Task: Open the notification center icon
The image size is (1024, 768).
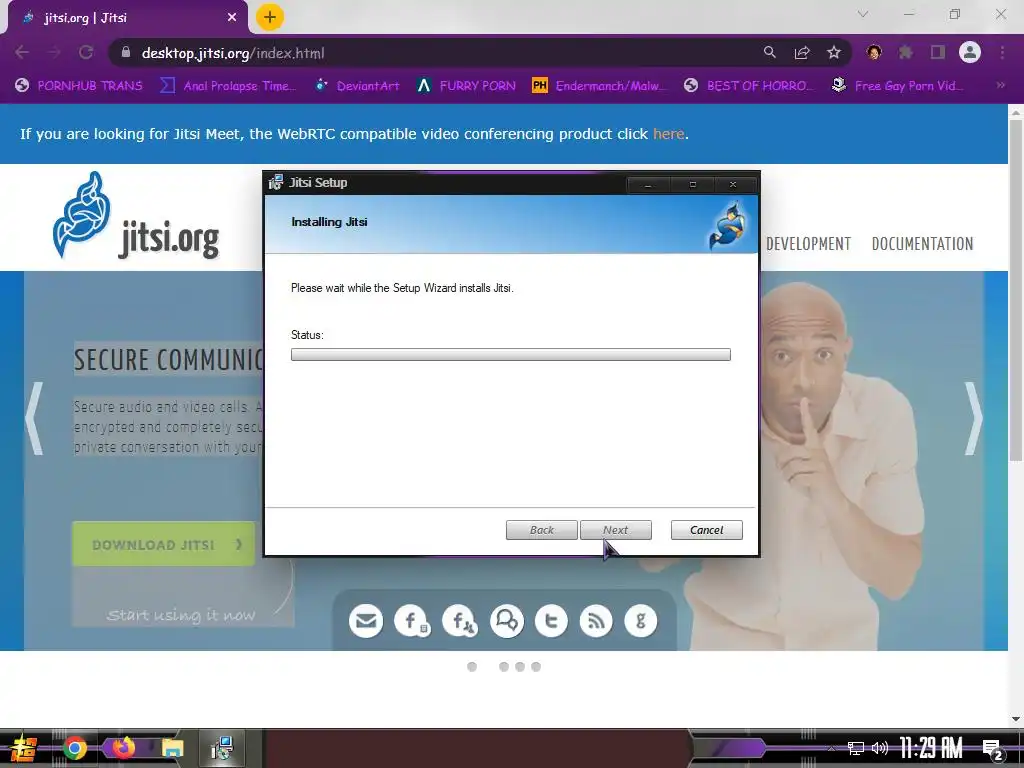Action: pos(993,749)
